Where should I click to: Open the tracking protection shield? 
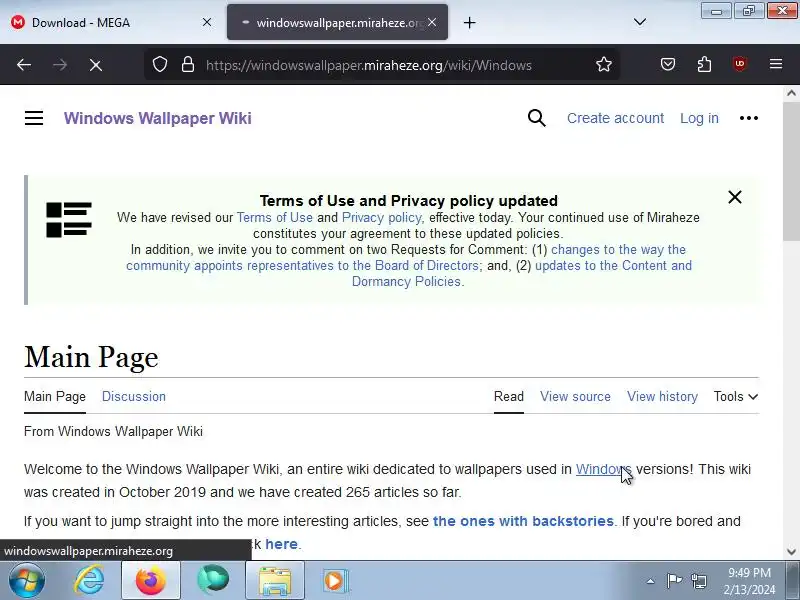pyautogui.click(x=160, y=64)
